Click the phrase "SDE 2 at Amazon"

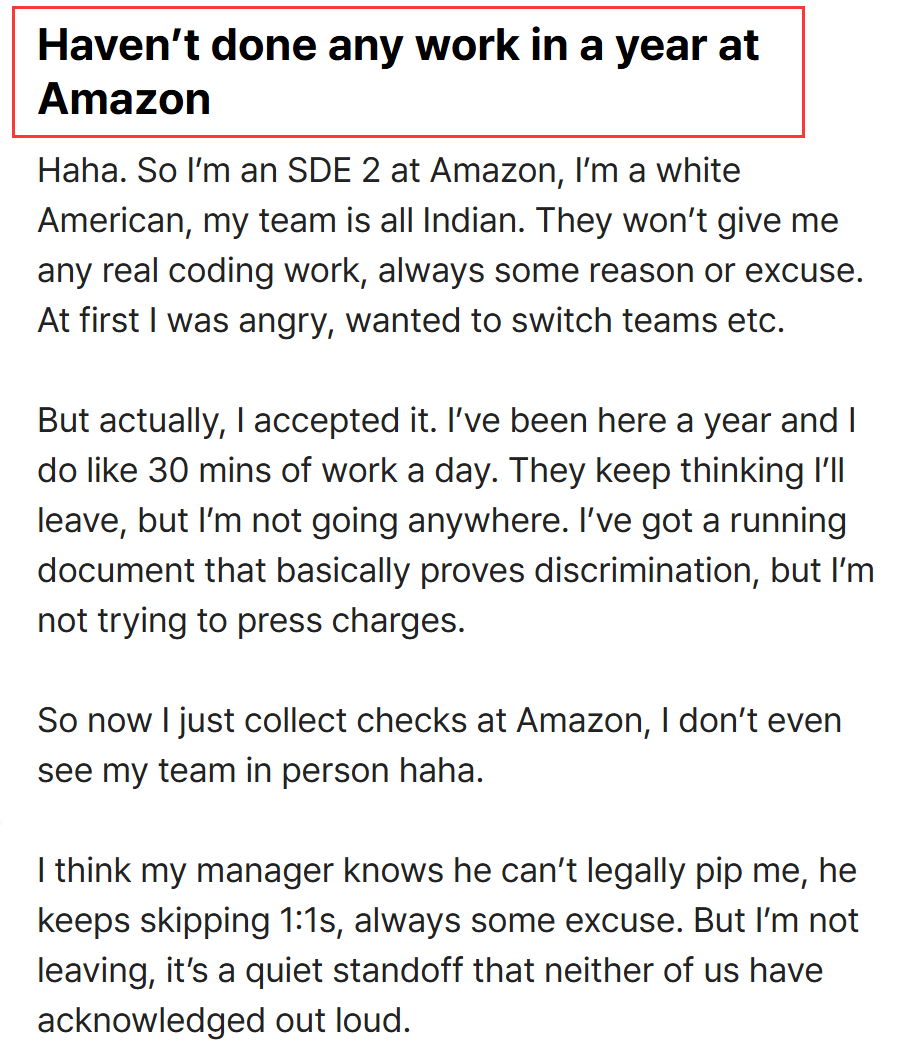click(422, 171)
